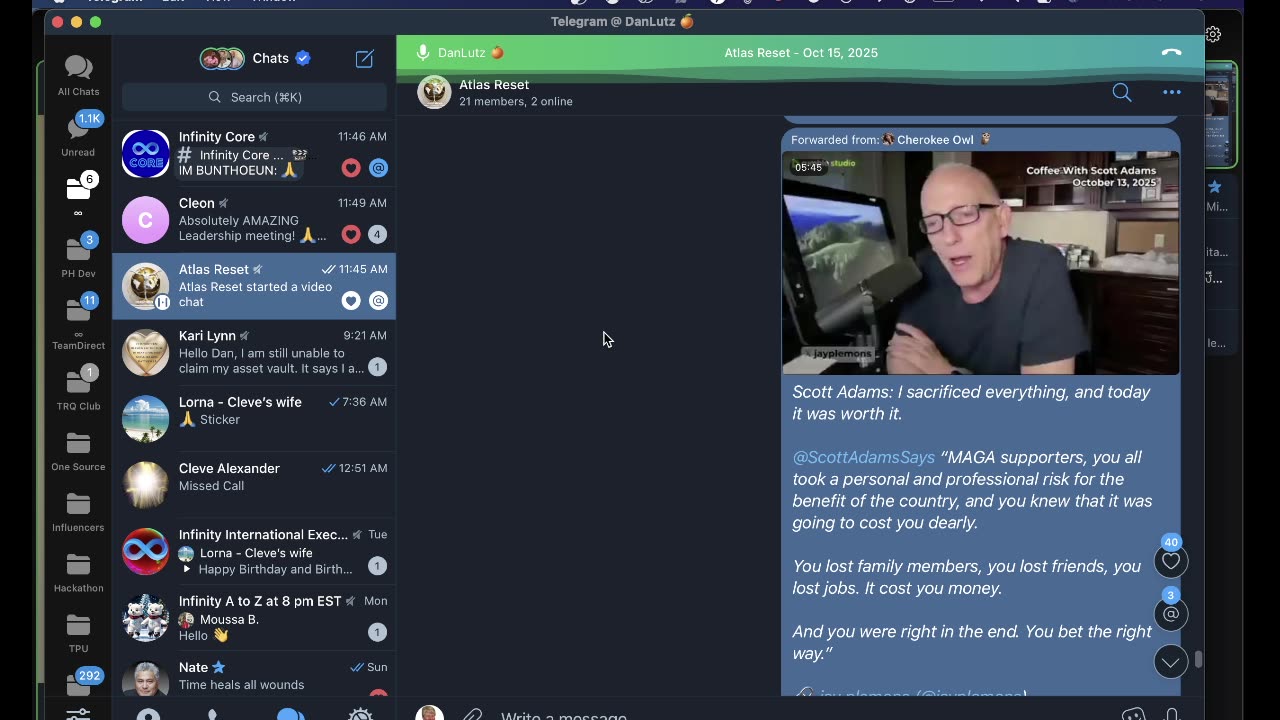Open Atlas Reset group info from title
The image size is (1280, 720).
click(x=494, y=85)
